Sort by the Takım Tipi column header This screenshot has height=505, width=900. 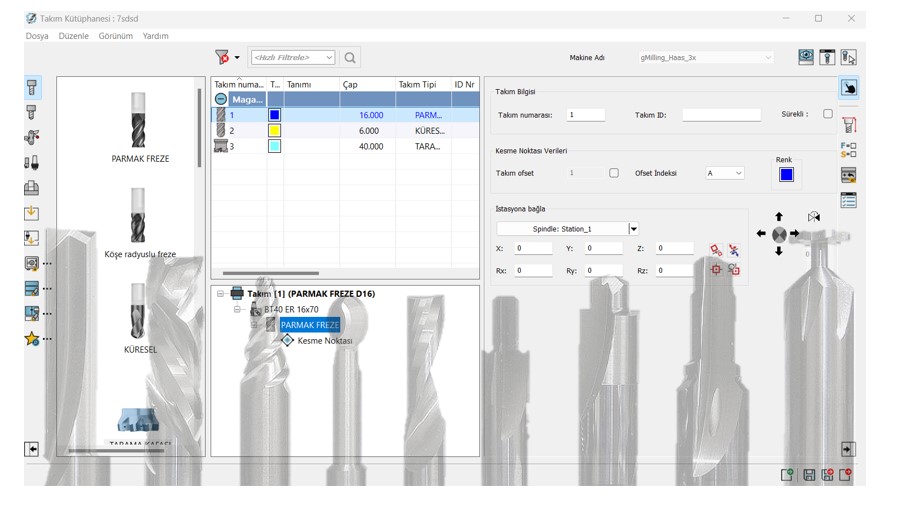tap(423, 84)
